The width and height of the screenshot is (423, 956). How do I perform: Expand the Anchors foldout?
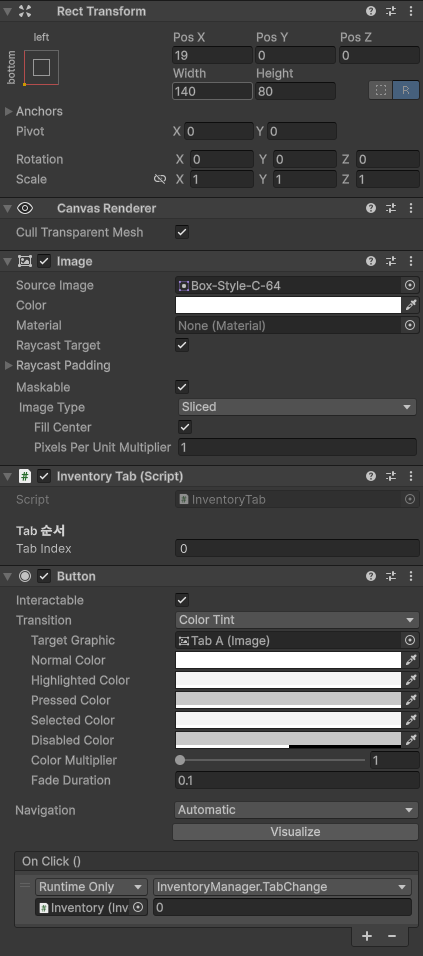pyautogui.click(x=9, y=112)
